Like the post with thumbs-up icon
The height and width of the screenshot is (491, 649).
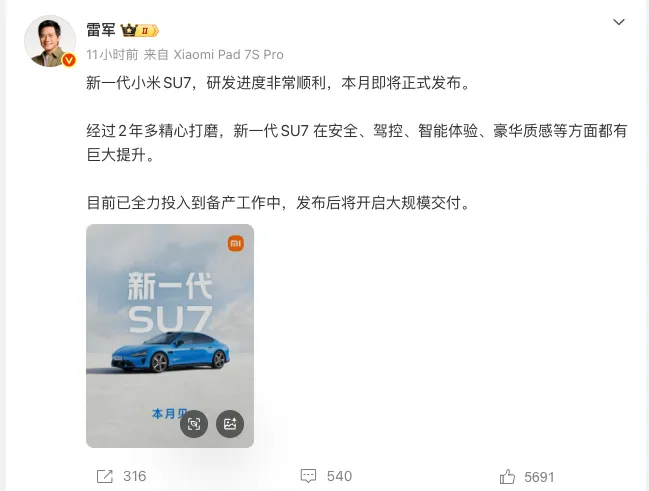(507, 477)
